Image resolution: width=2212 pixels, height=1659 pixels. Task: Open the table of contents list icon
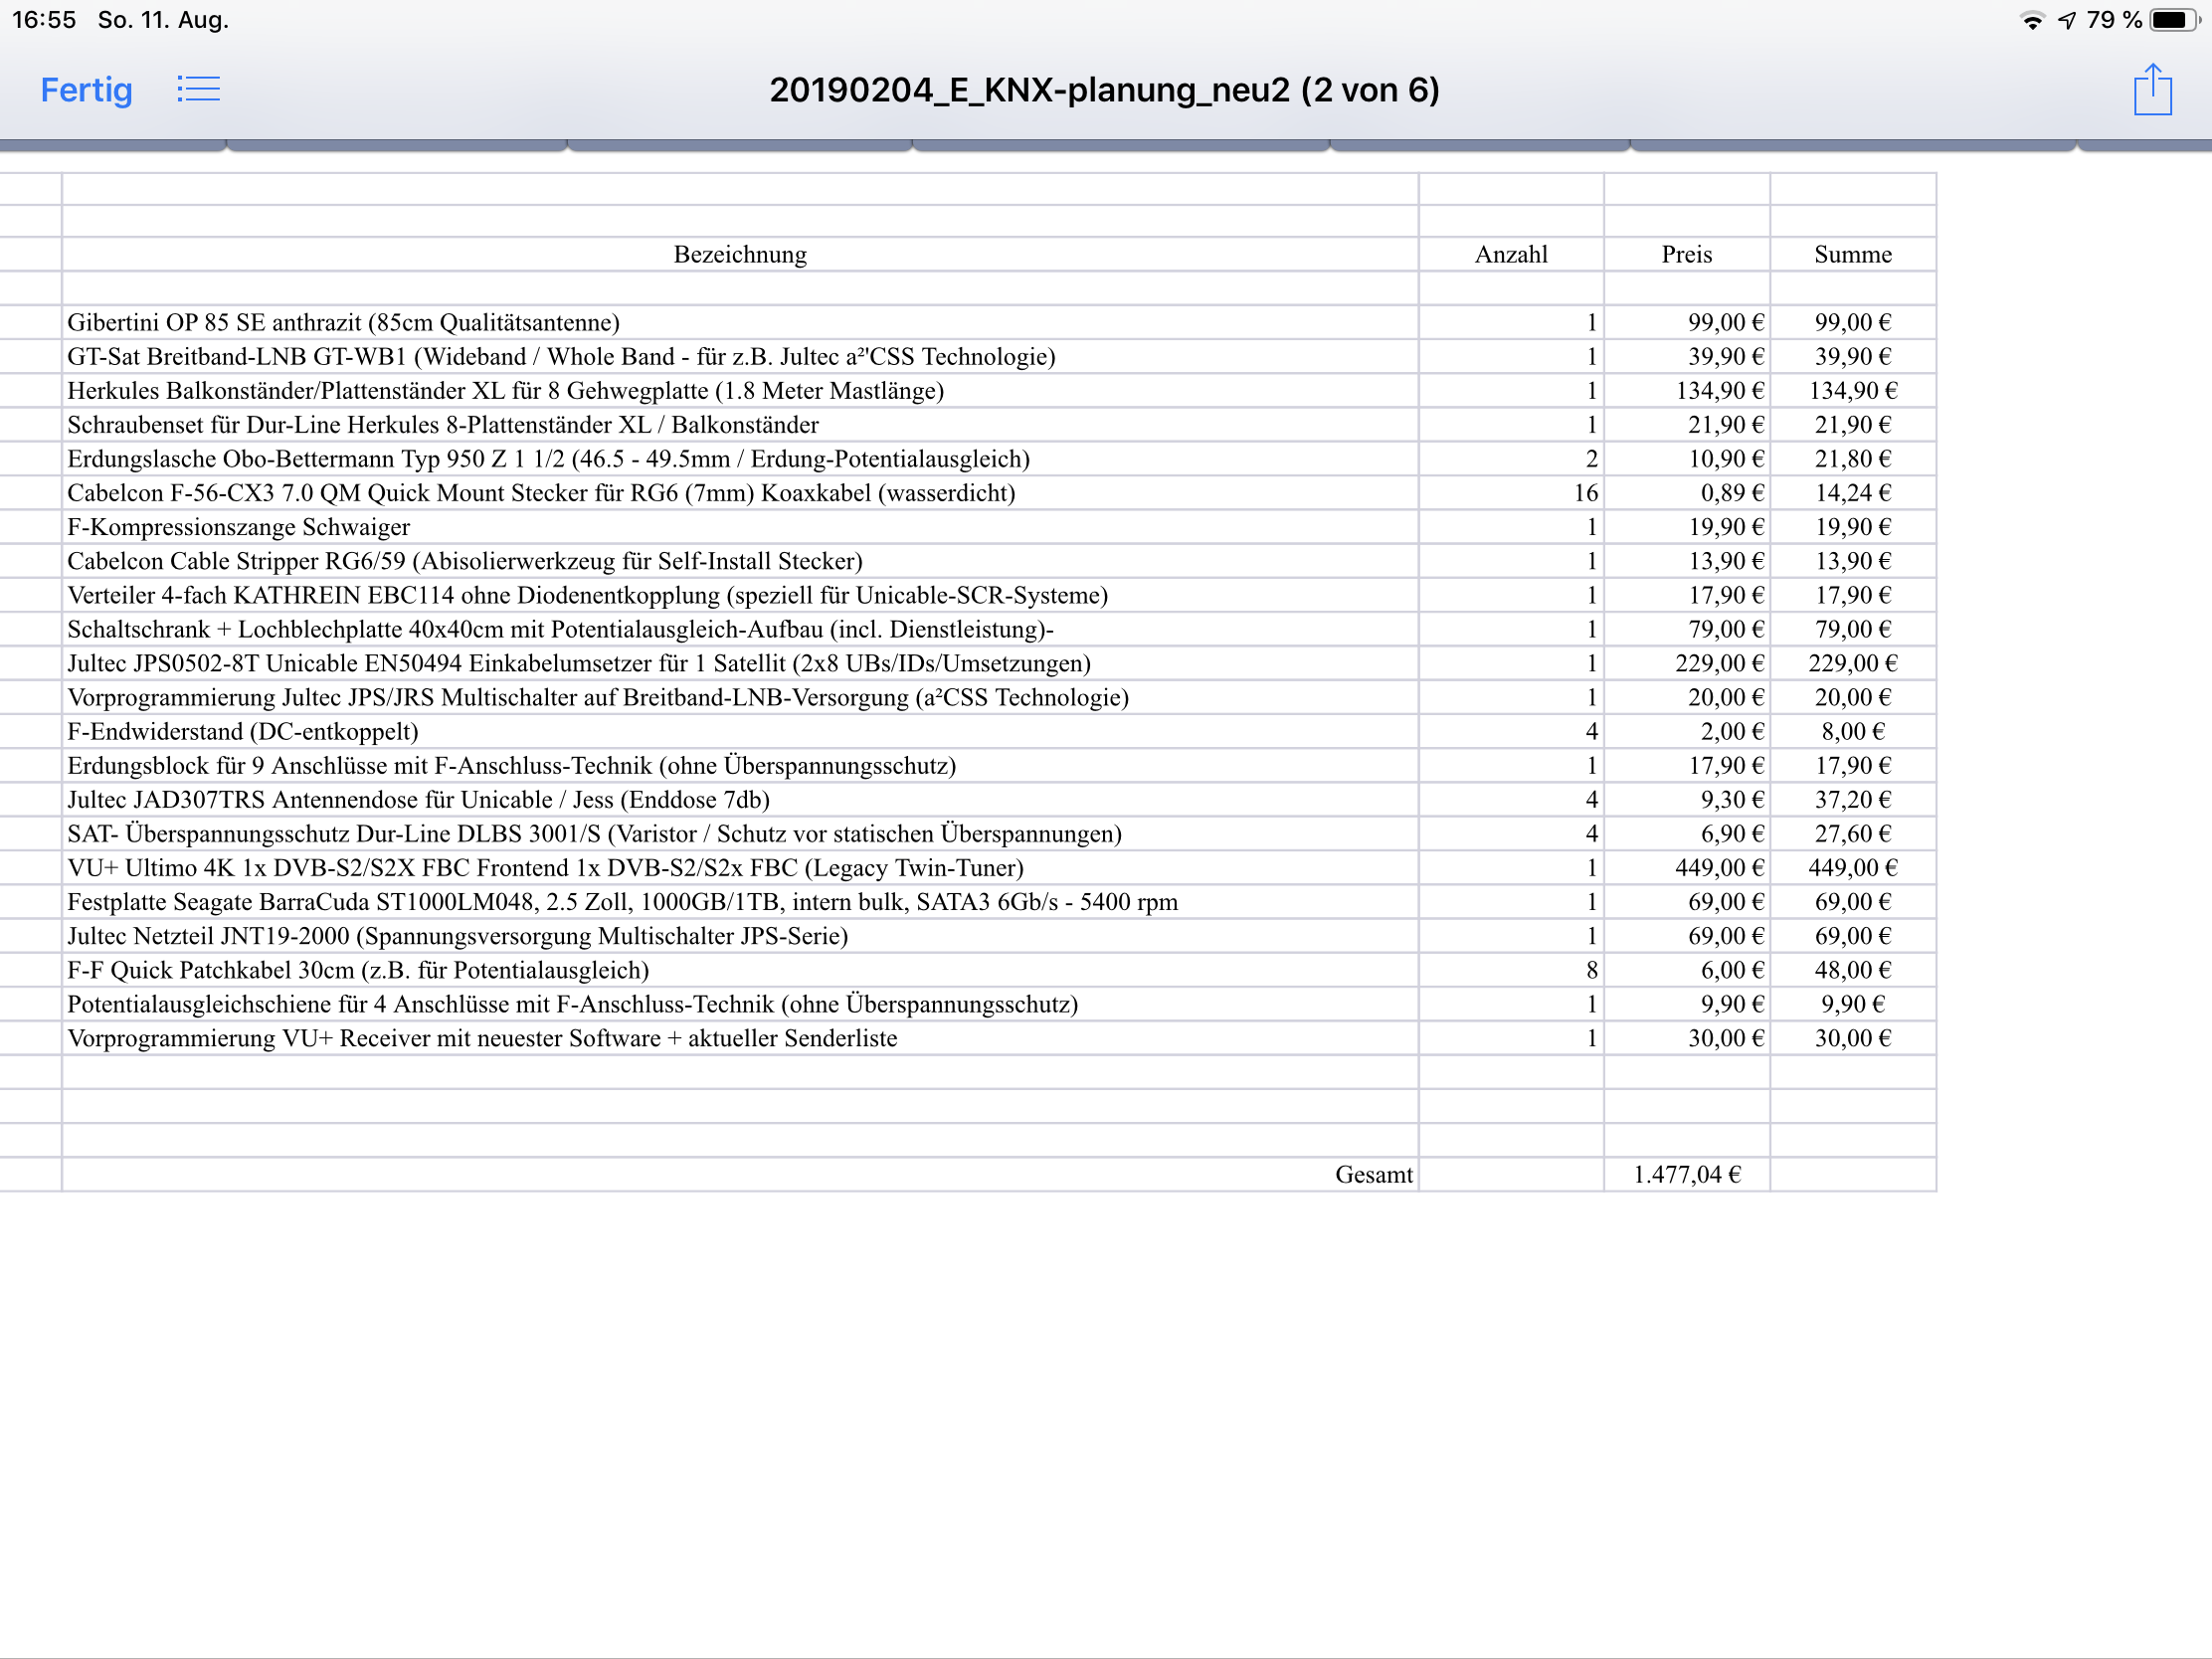[x=198, y=89]
